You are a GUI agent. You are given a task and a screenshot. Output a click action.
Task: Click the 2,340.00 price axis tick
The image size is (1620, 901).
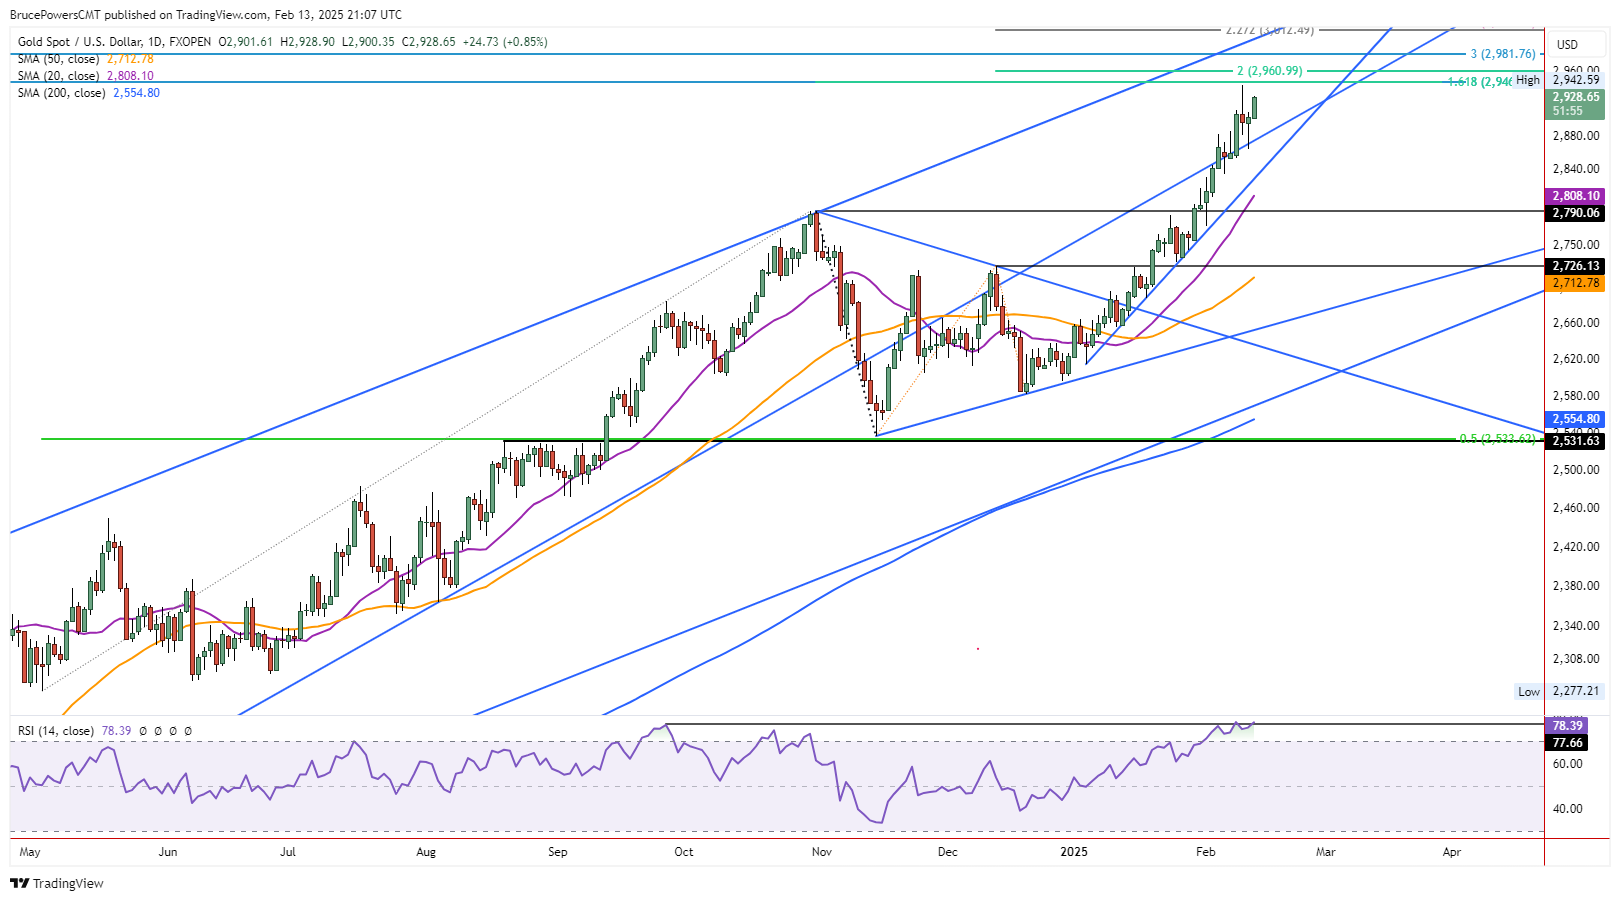click(x=1576, y=626)
